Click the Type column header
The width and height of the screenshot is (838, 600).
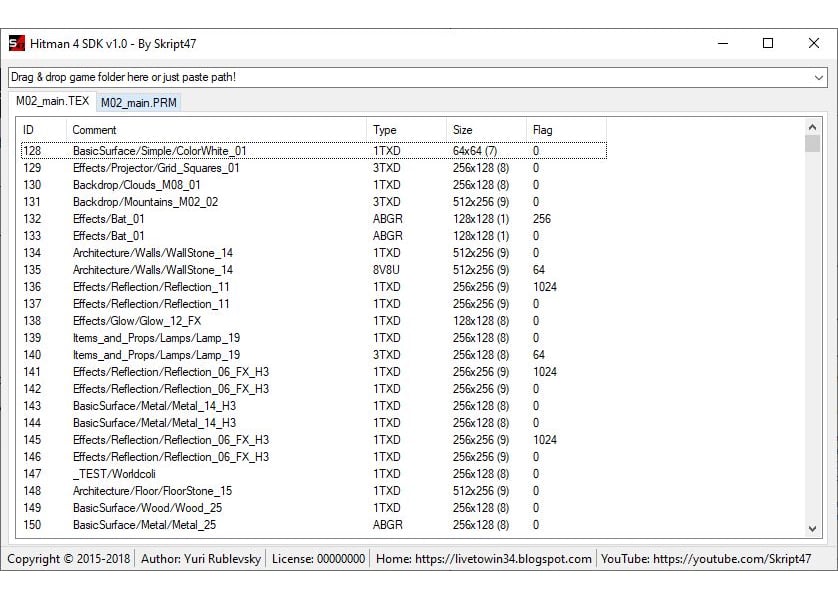click(406, 130)
